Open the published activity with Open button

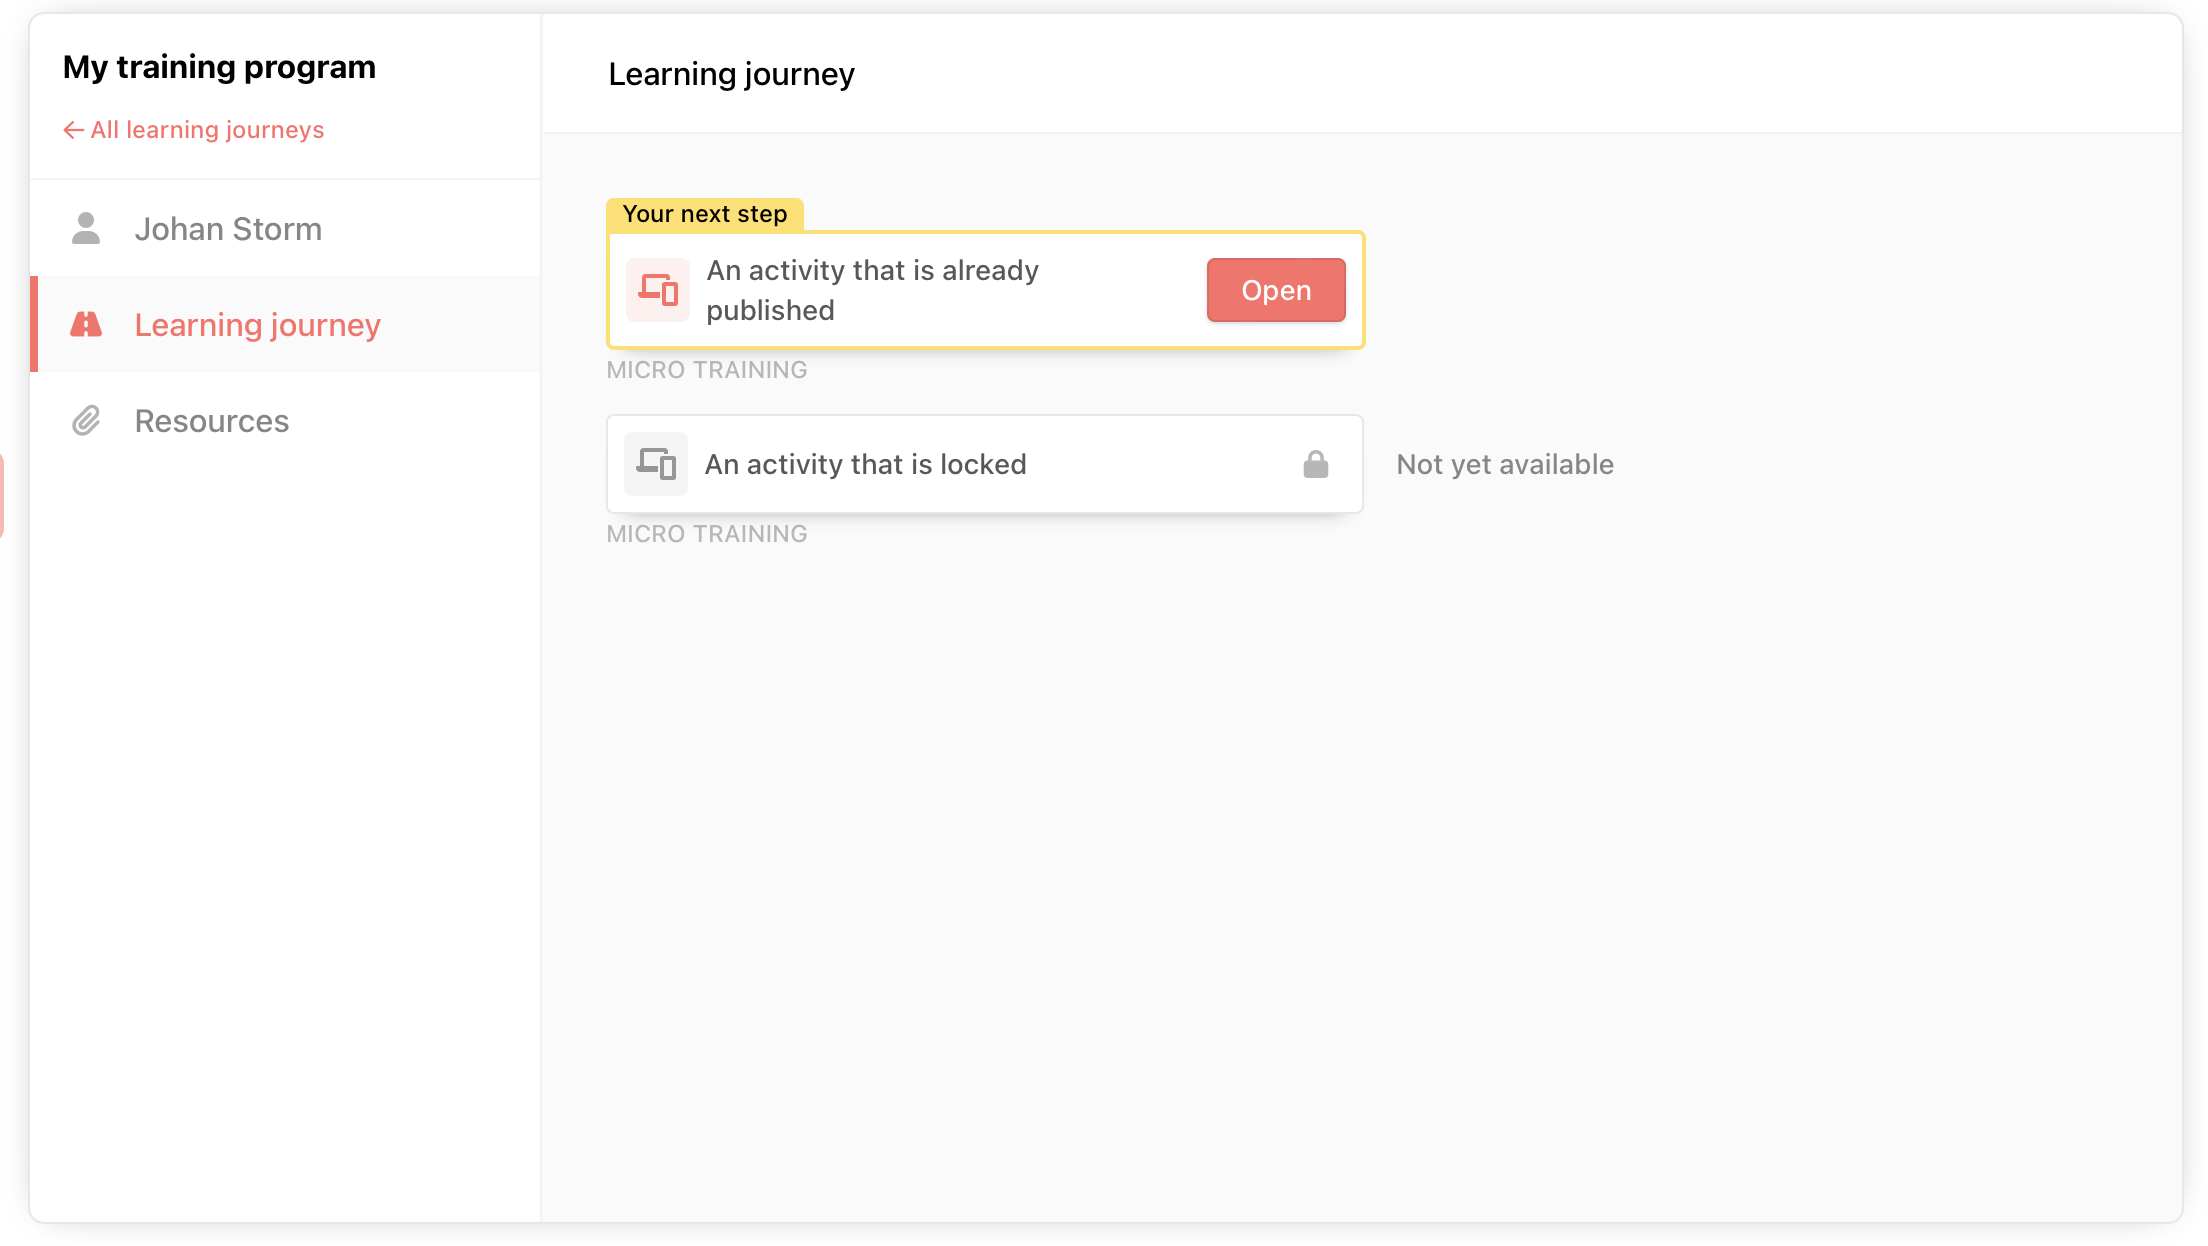[x=1276, y=290]
